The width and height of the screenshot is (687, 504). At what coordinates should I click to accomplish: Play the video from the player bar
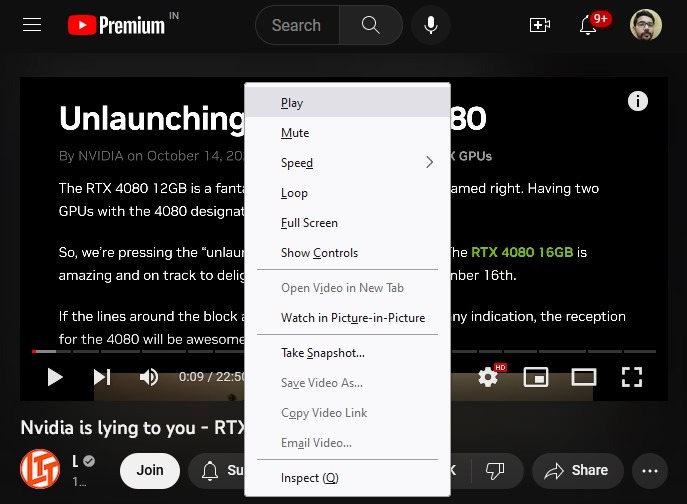(55, 377)
